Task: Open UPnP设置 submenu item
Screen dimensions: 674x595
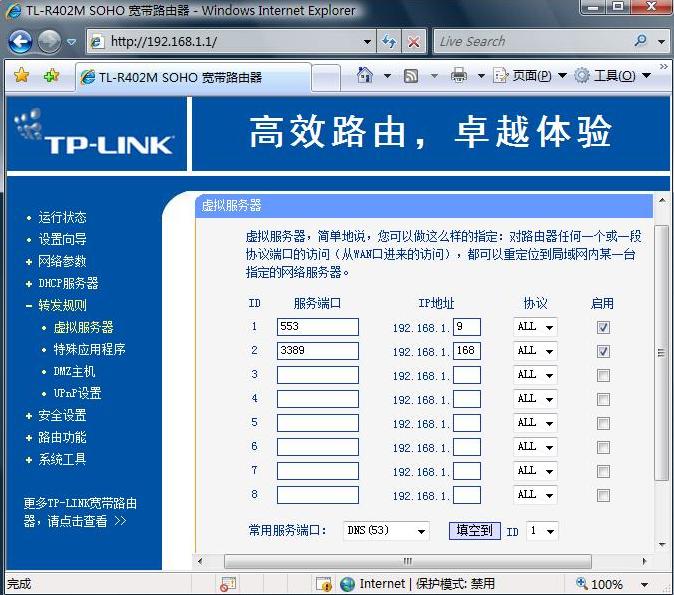Action: click(77, 393)
